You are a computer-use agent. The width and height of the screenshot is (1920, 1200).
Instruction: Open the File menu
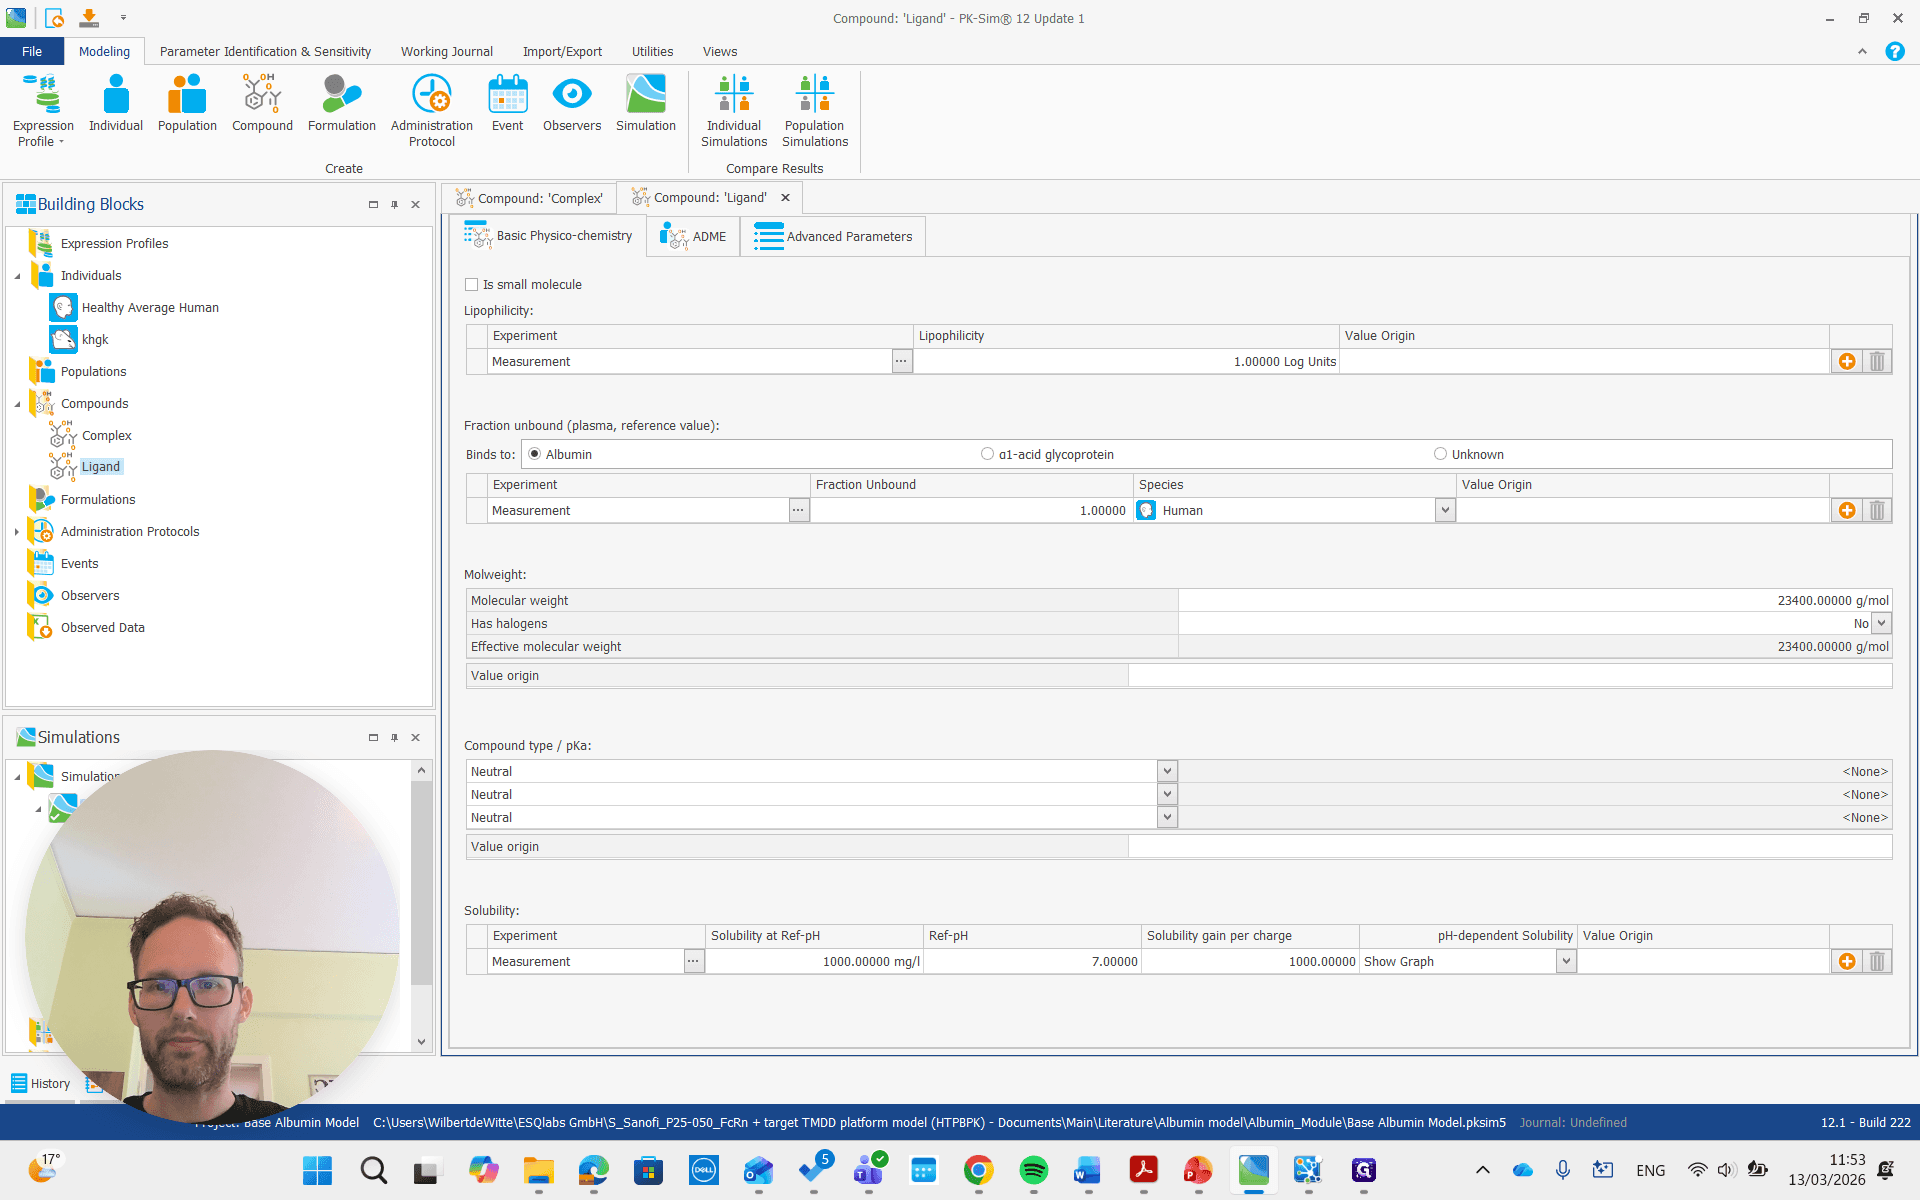(x=32, y=52)
